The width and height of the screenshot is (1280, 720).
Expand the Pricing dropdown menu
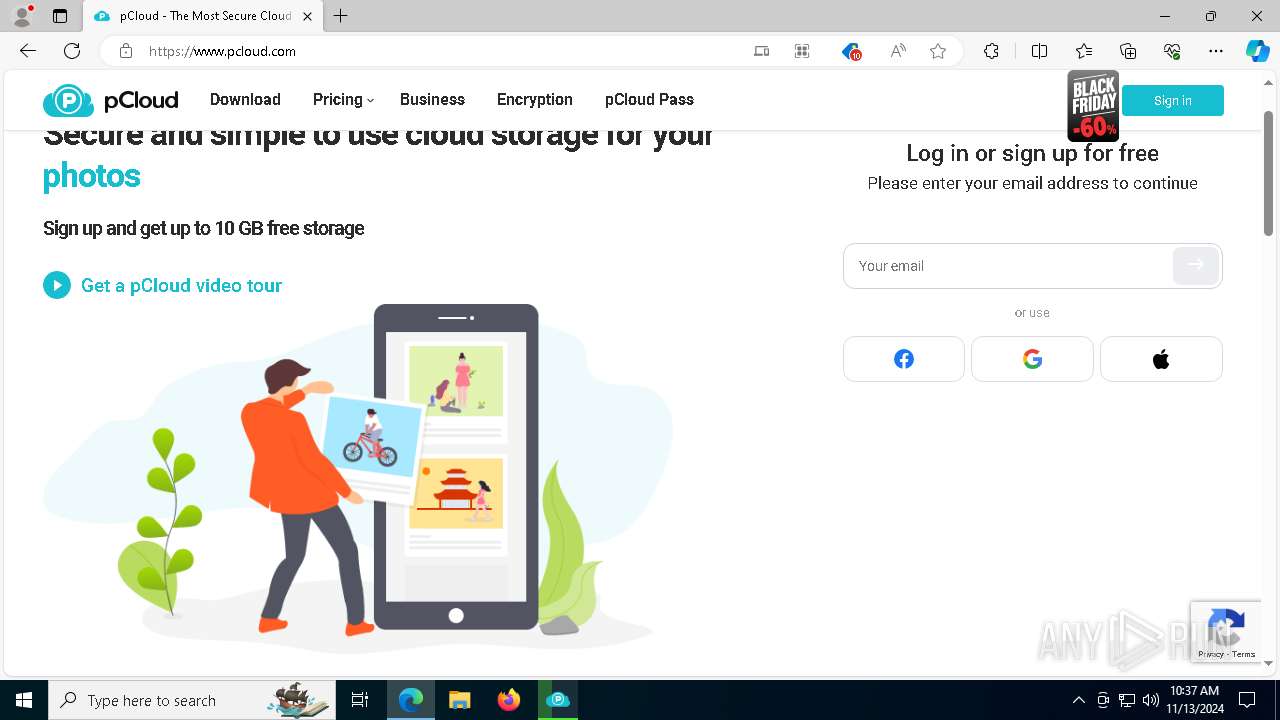pos(343,99)
